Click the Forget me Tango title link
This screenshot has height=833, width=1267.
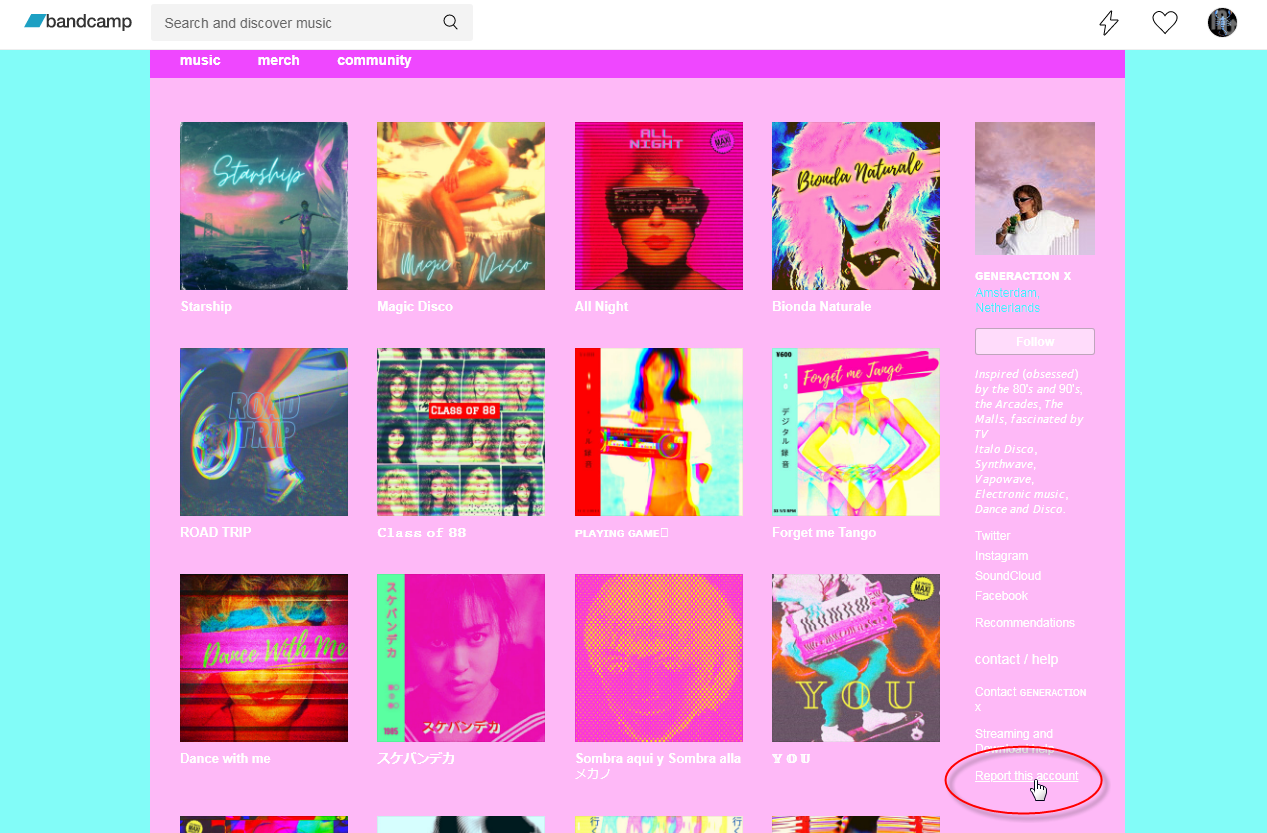click(824, 532)
